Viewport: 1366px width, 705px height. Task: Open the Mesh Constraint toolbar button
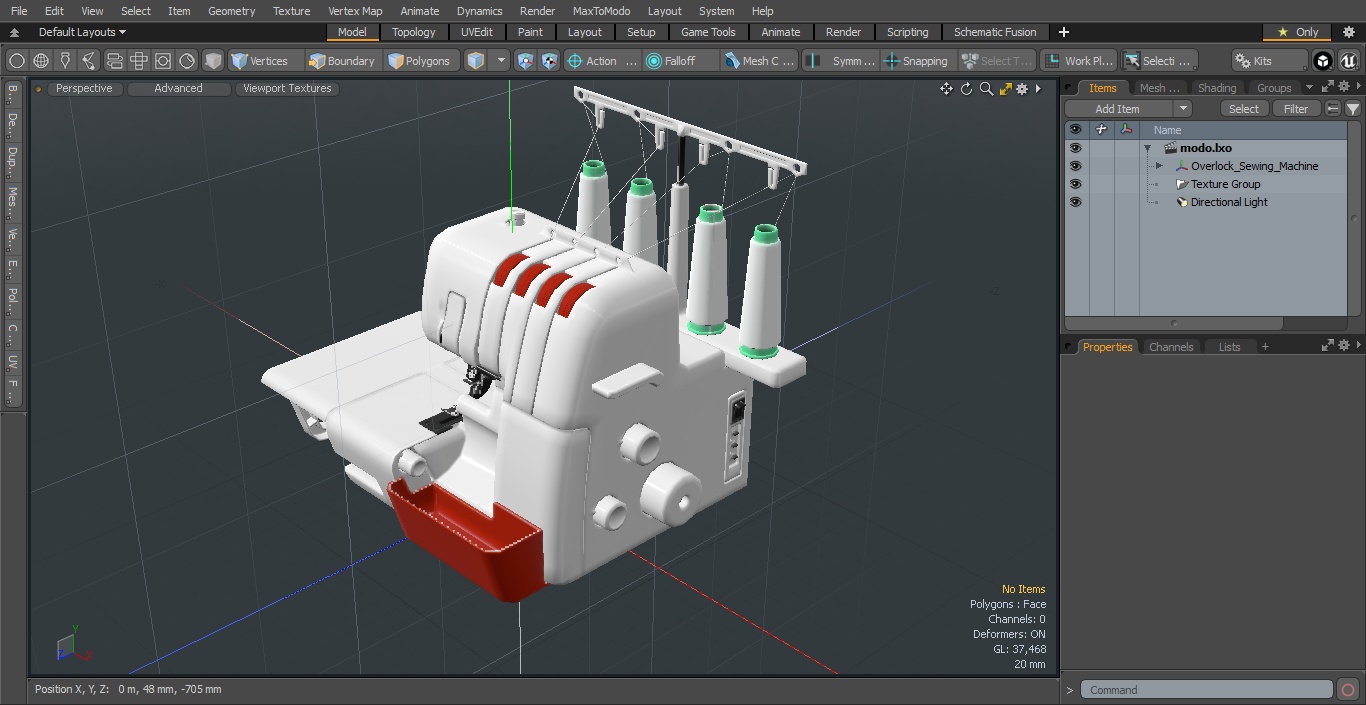[x=760, y=61]
